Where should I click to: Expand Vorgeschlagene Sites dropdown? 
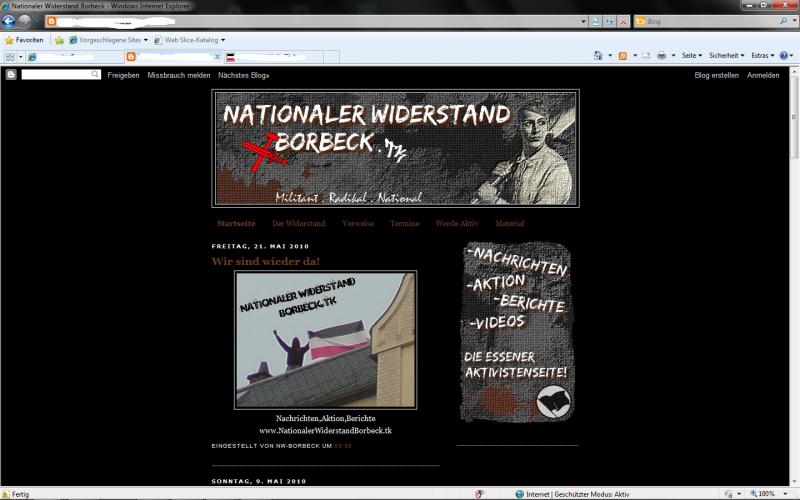pyautogui.click(x=146, y=40)
